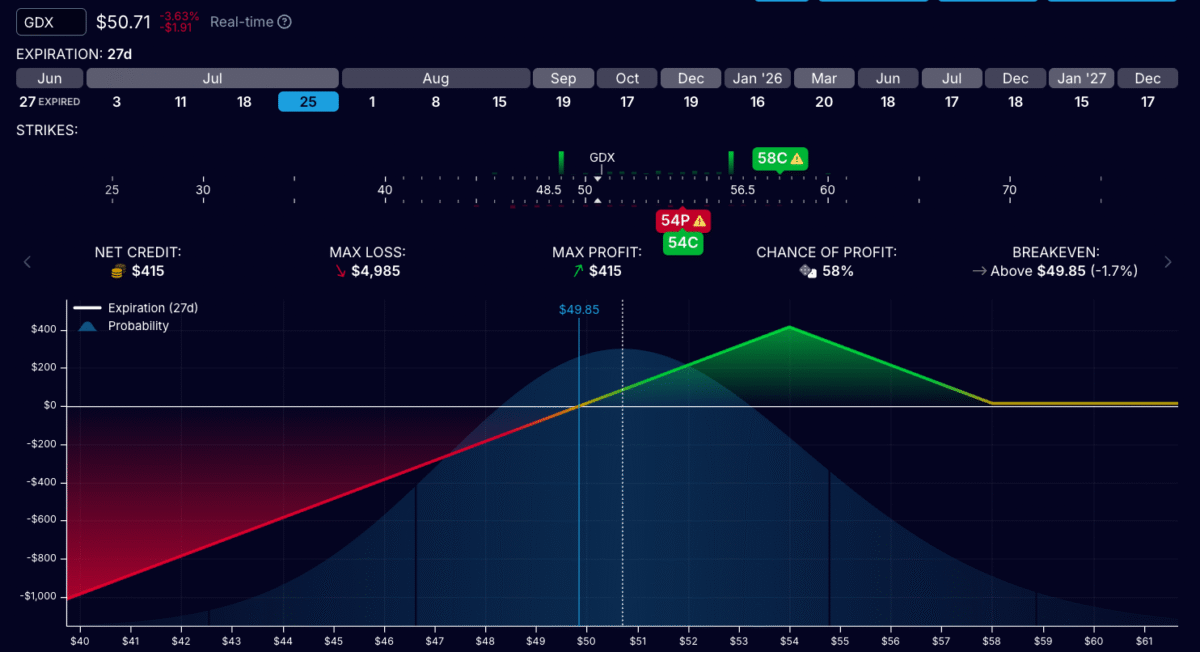Click the gold coins Net Credit icon
This screenshot has width=1200, height=652.
117,271
